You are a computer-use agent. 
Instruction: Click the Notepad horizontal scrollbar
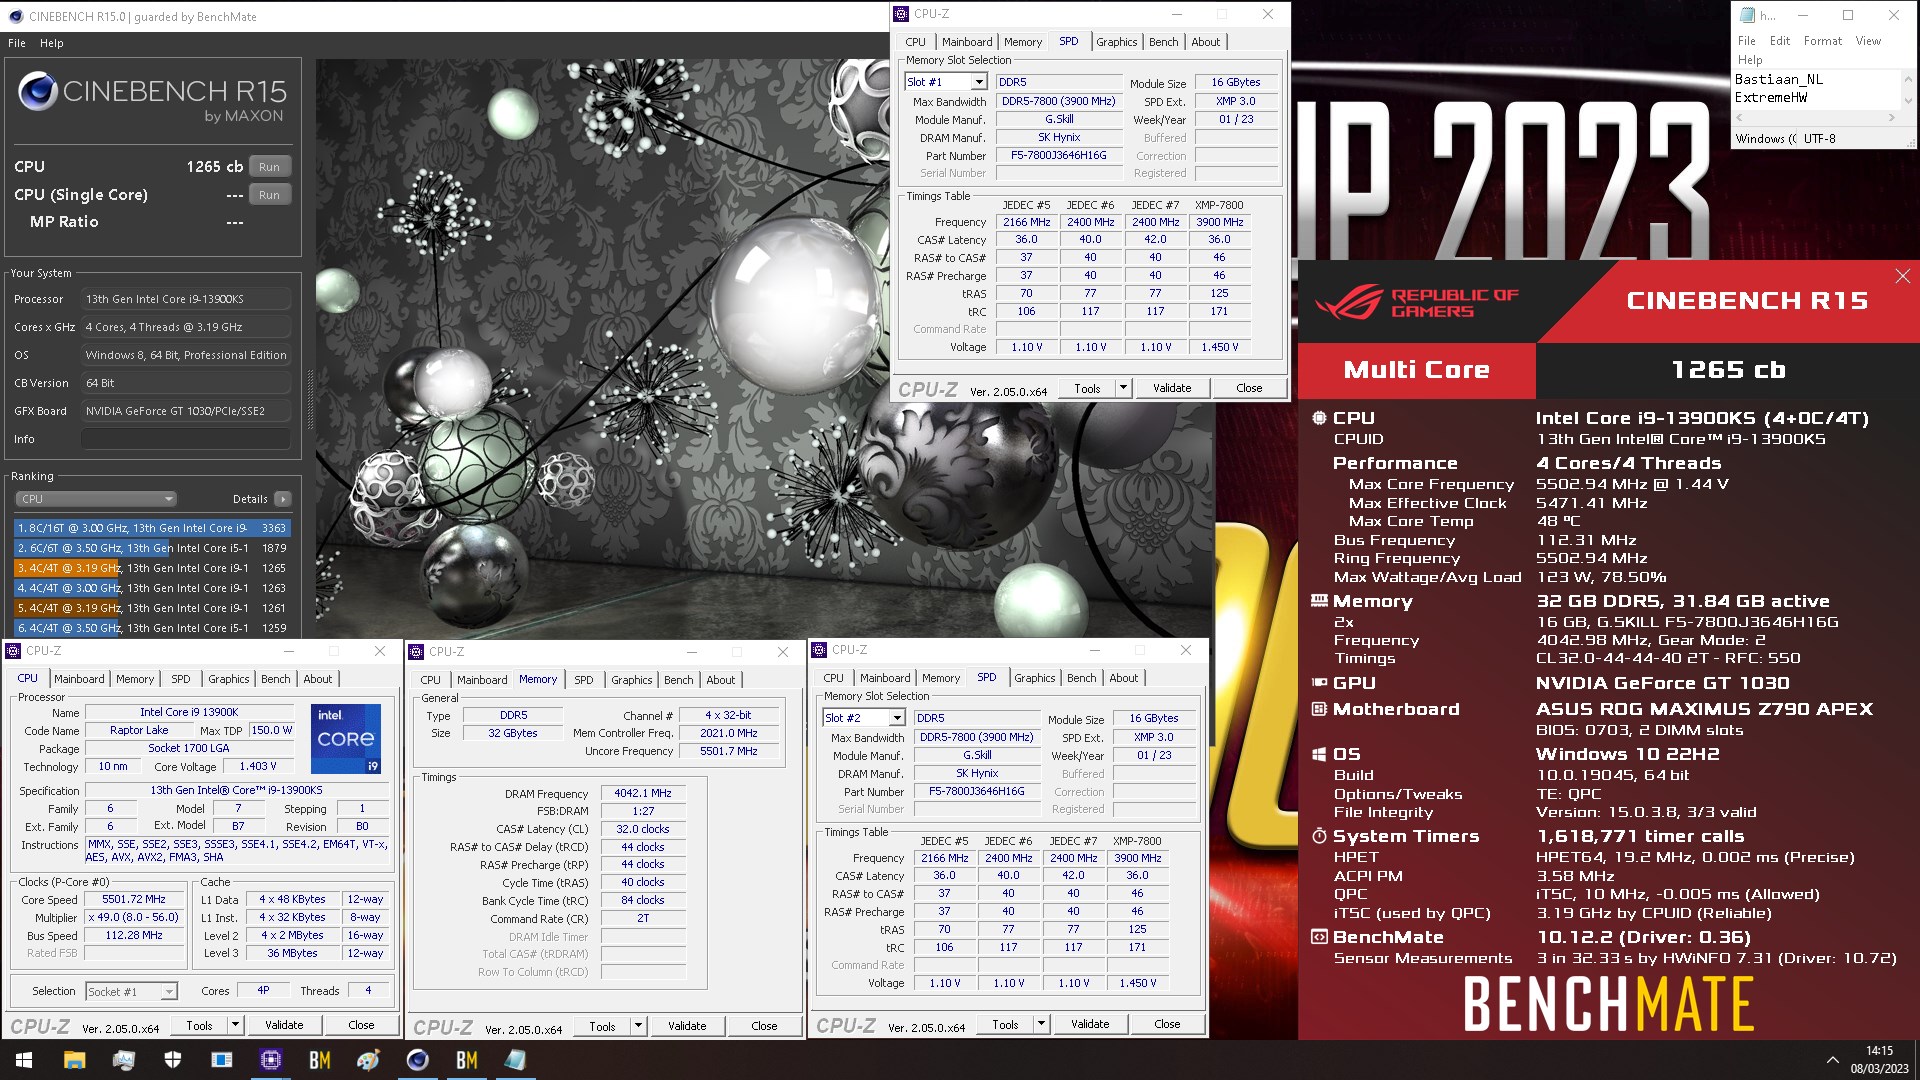[x=1816, y=118]
